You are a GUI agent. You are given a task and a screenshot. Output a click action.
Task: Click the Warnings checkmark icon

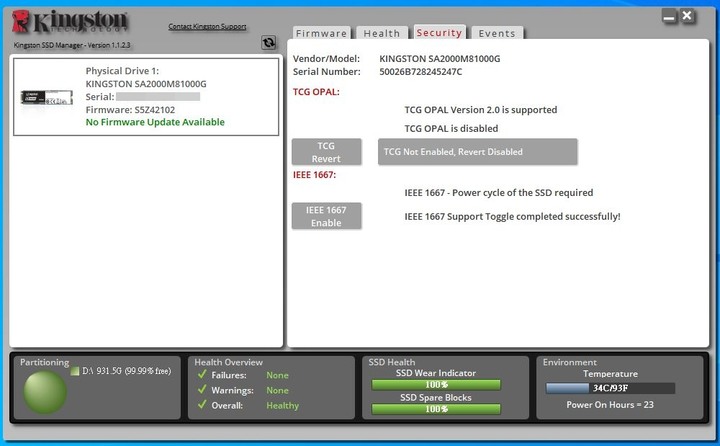pyautogui.click(x=202, y=390)
